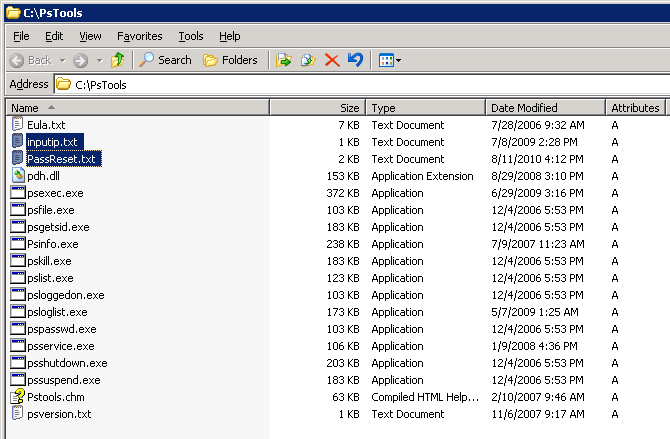The width and height of the screenshot is (670, 439).
Task: Click the file name pspasswd.exe
Action: pos(62,329)
